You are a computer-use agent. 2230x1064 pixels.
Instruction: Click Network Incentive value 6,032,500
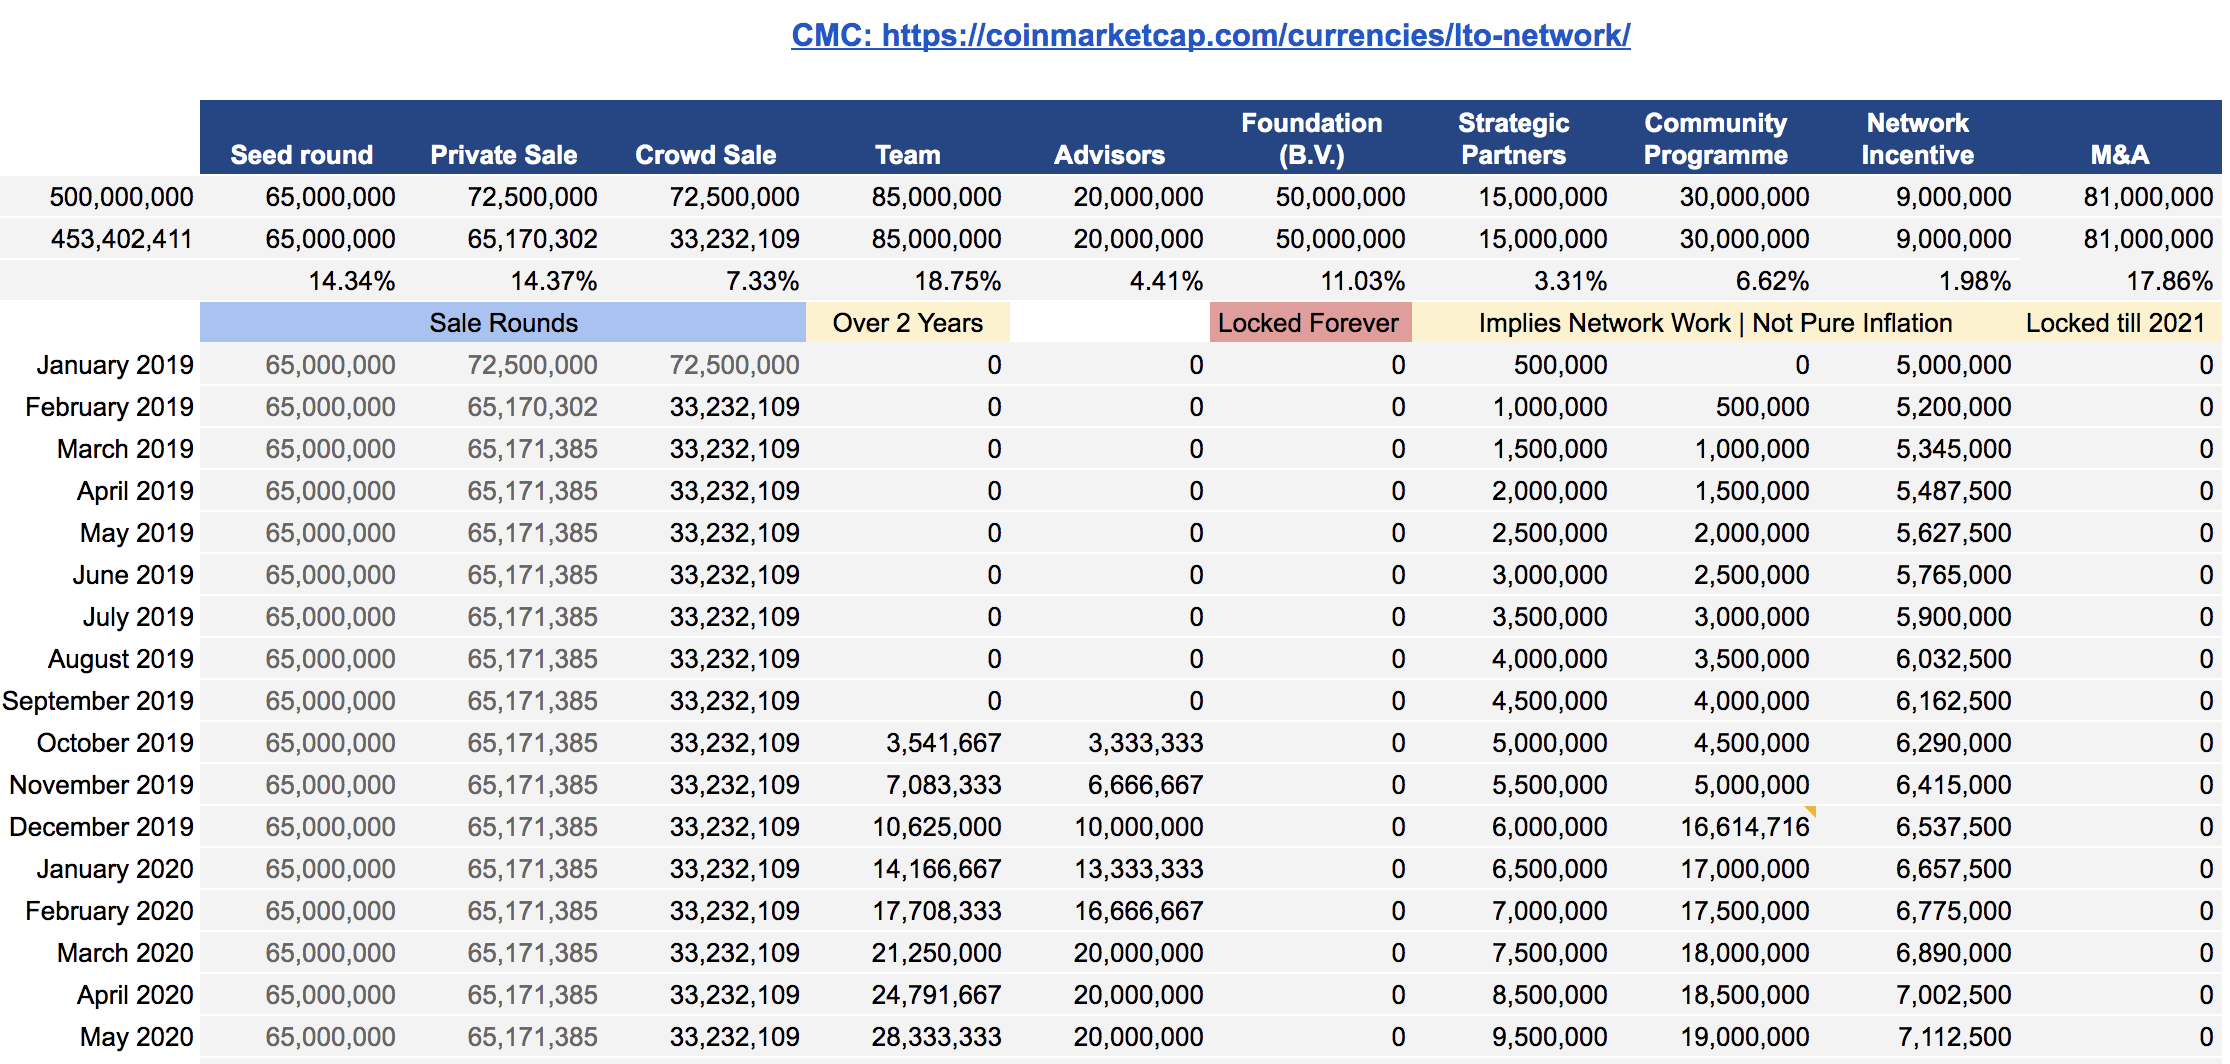1954,659
